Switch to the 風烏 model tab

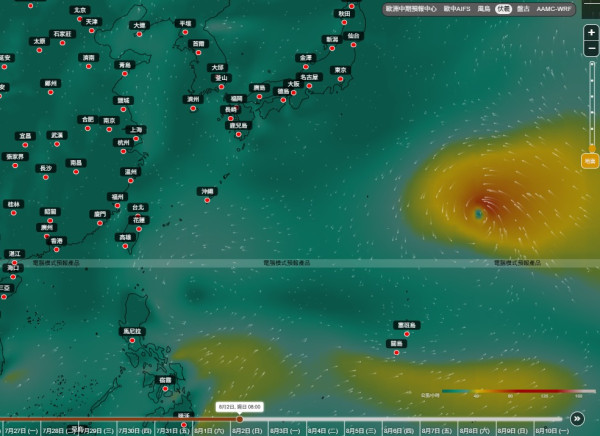coord(484,9)
